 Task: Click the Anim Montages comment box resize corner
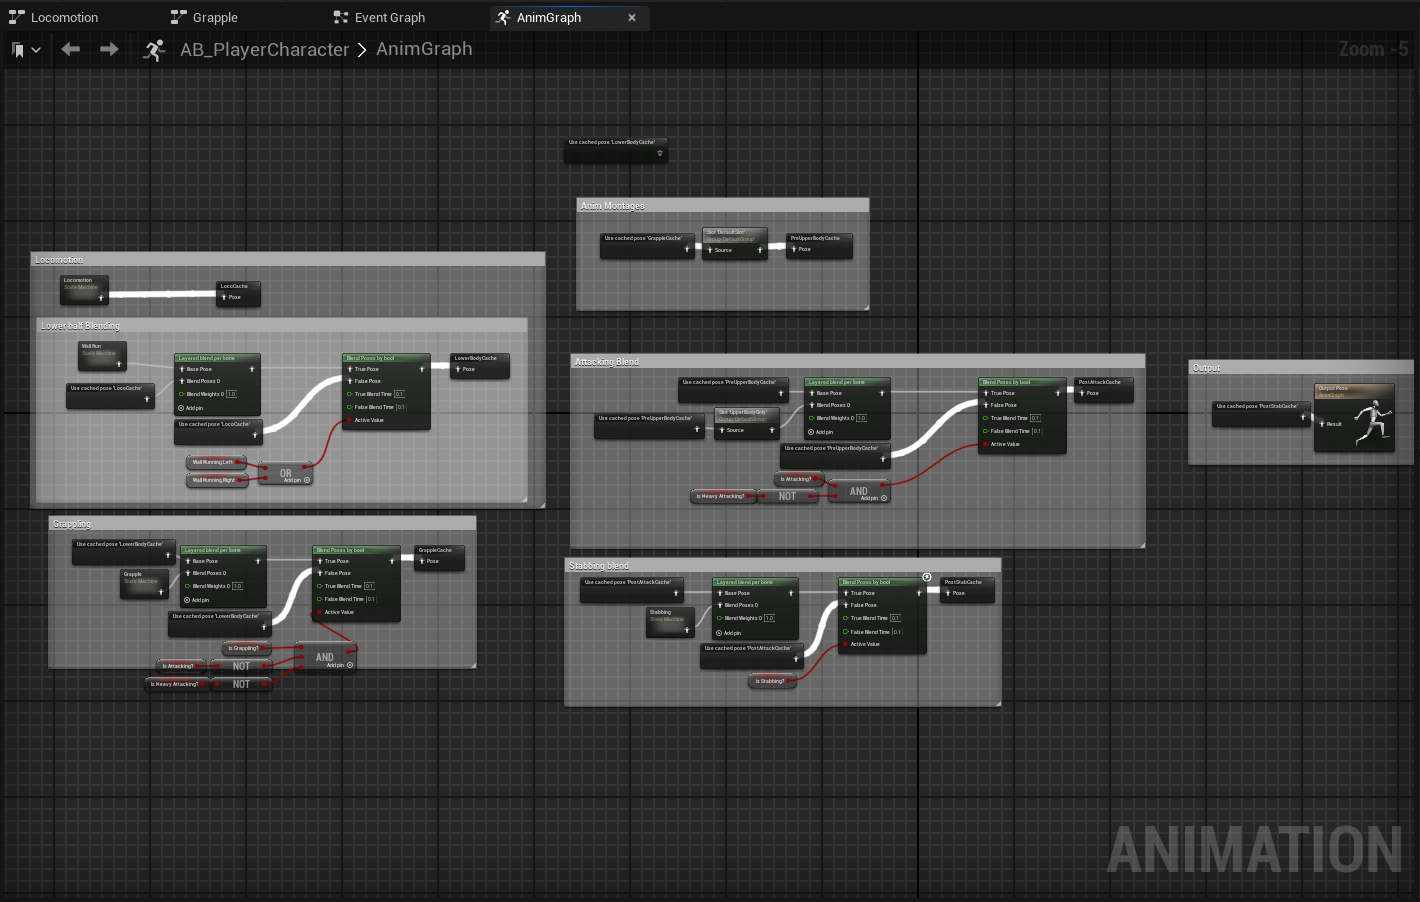866,307
